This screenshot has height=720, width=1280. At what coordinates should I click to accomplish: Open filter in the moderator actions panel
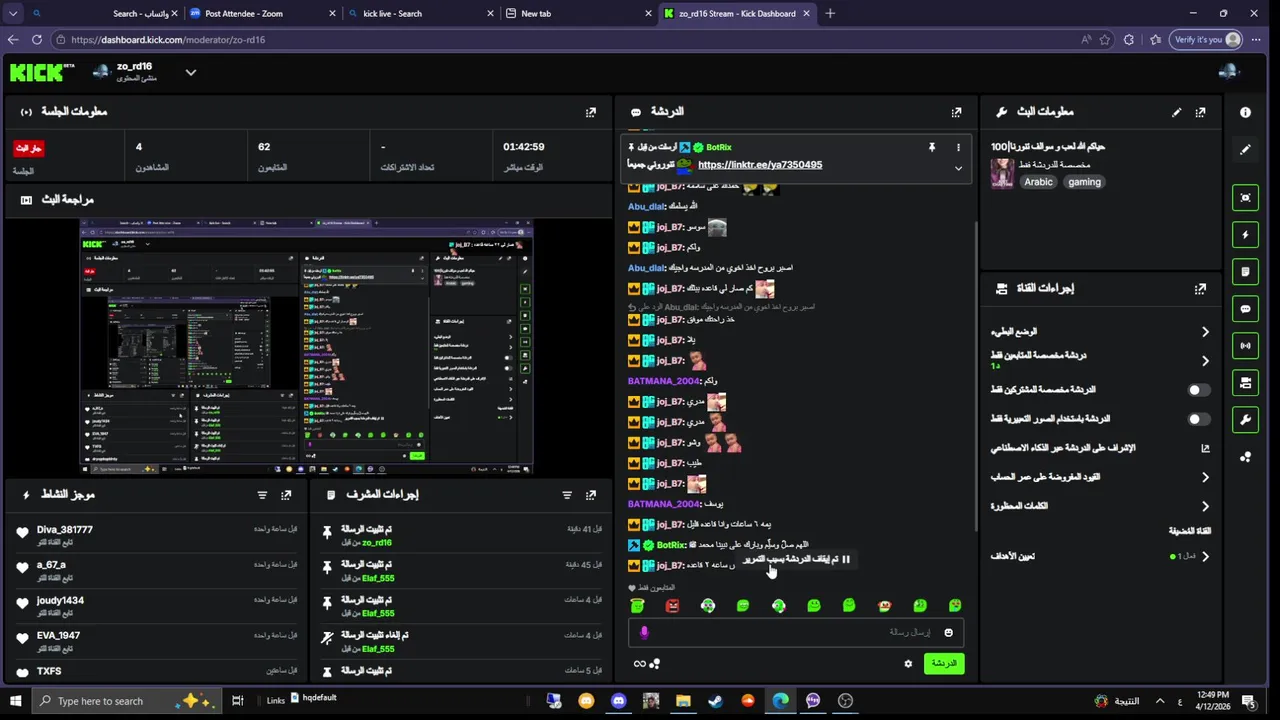tap(567, 495)
